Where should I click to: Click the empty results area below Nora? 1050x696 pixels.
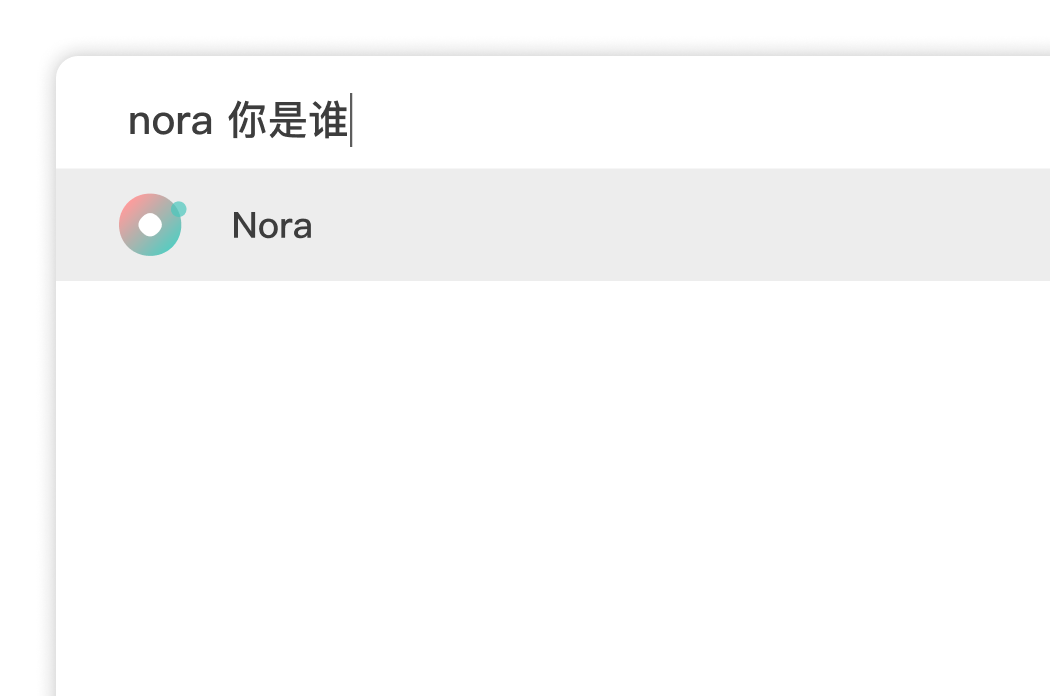coord(553,488)
